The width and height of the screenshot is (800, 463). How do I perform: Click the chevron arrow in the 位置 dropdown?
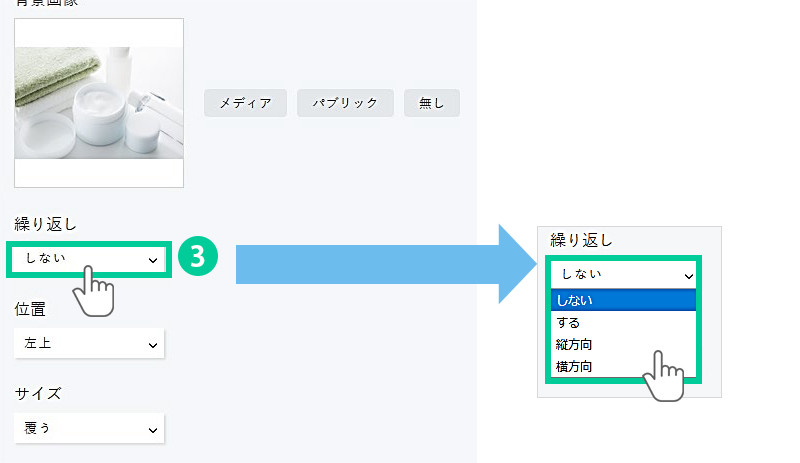click(x=153, y=345)
